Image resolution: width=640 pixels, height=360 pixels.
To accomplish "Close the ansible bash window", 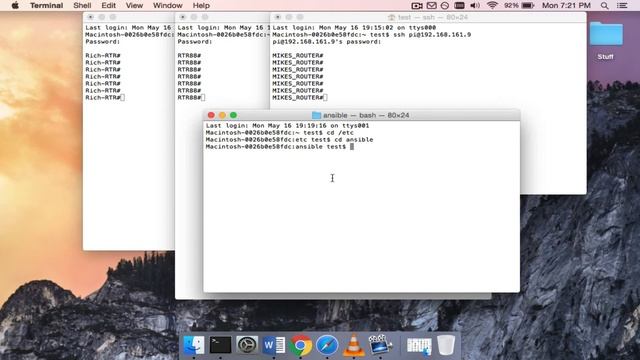I will [x=211, y=115].
